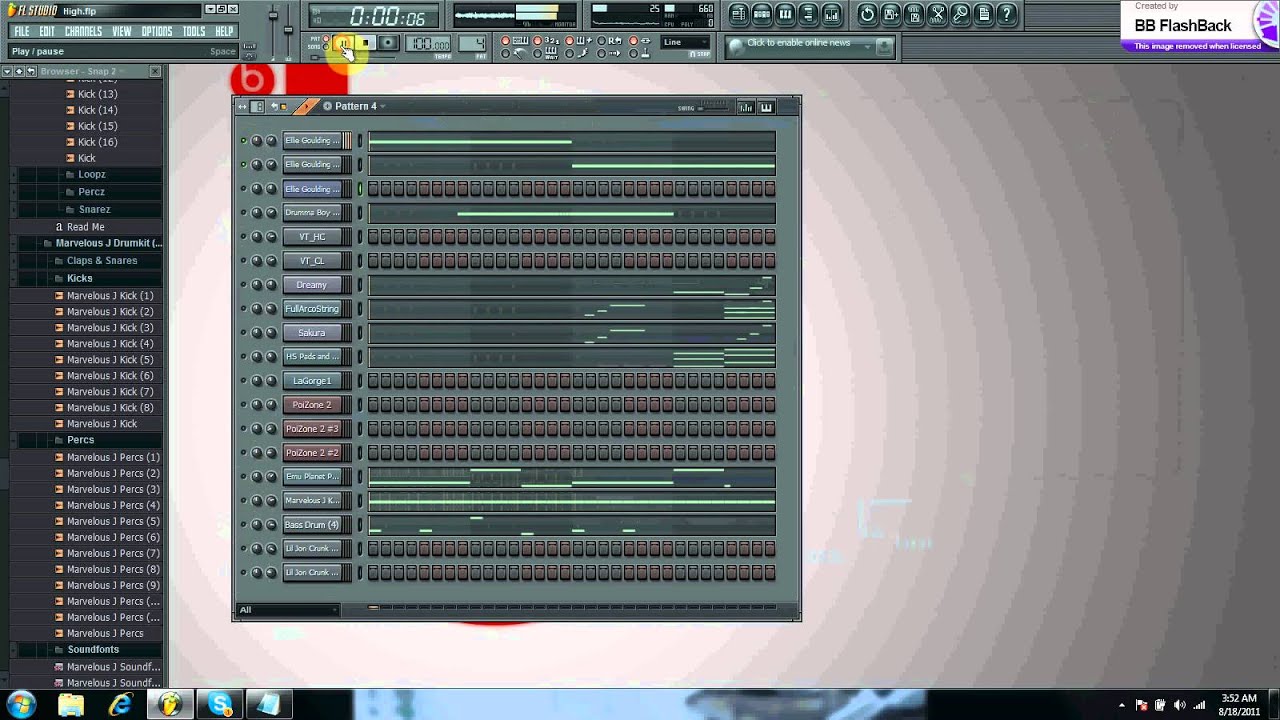Click the VT_HC channel button
The image size is (1280, 720).
(312, 237)
